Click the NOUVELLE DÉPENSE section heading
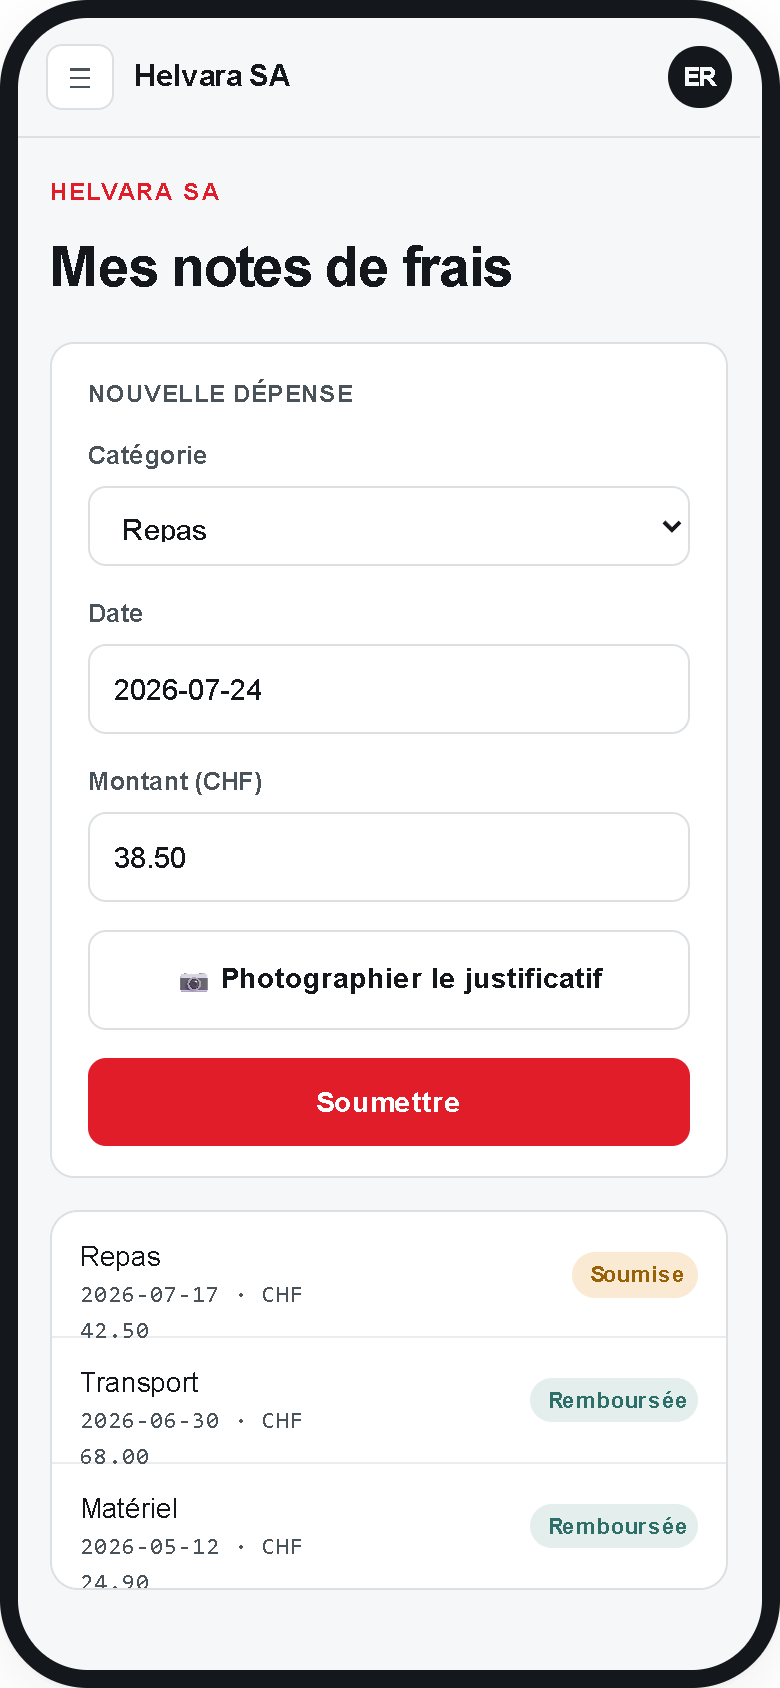This screenshot has height=1688, width=780. pos(221,394)
